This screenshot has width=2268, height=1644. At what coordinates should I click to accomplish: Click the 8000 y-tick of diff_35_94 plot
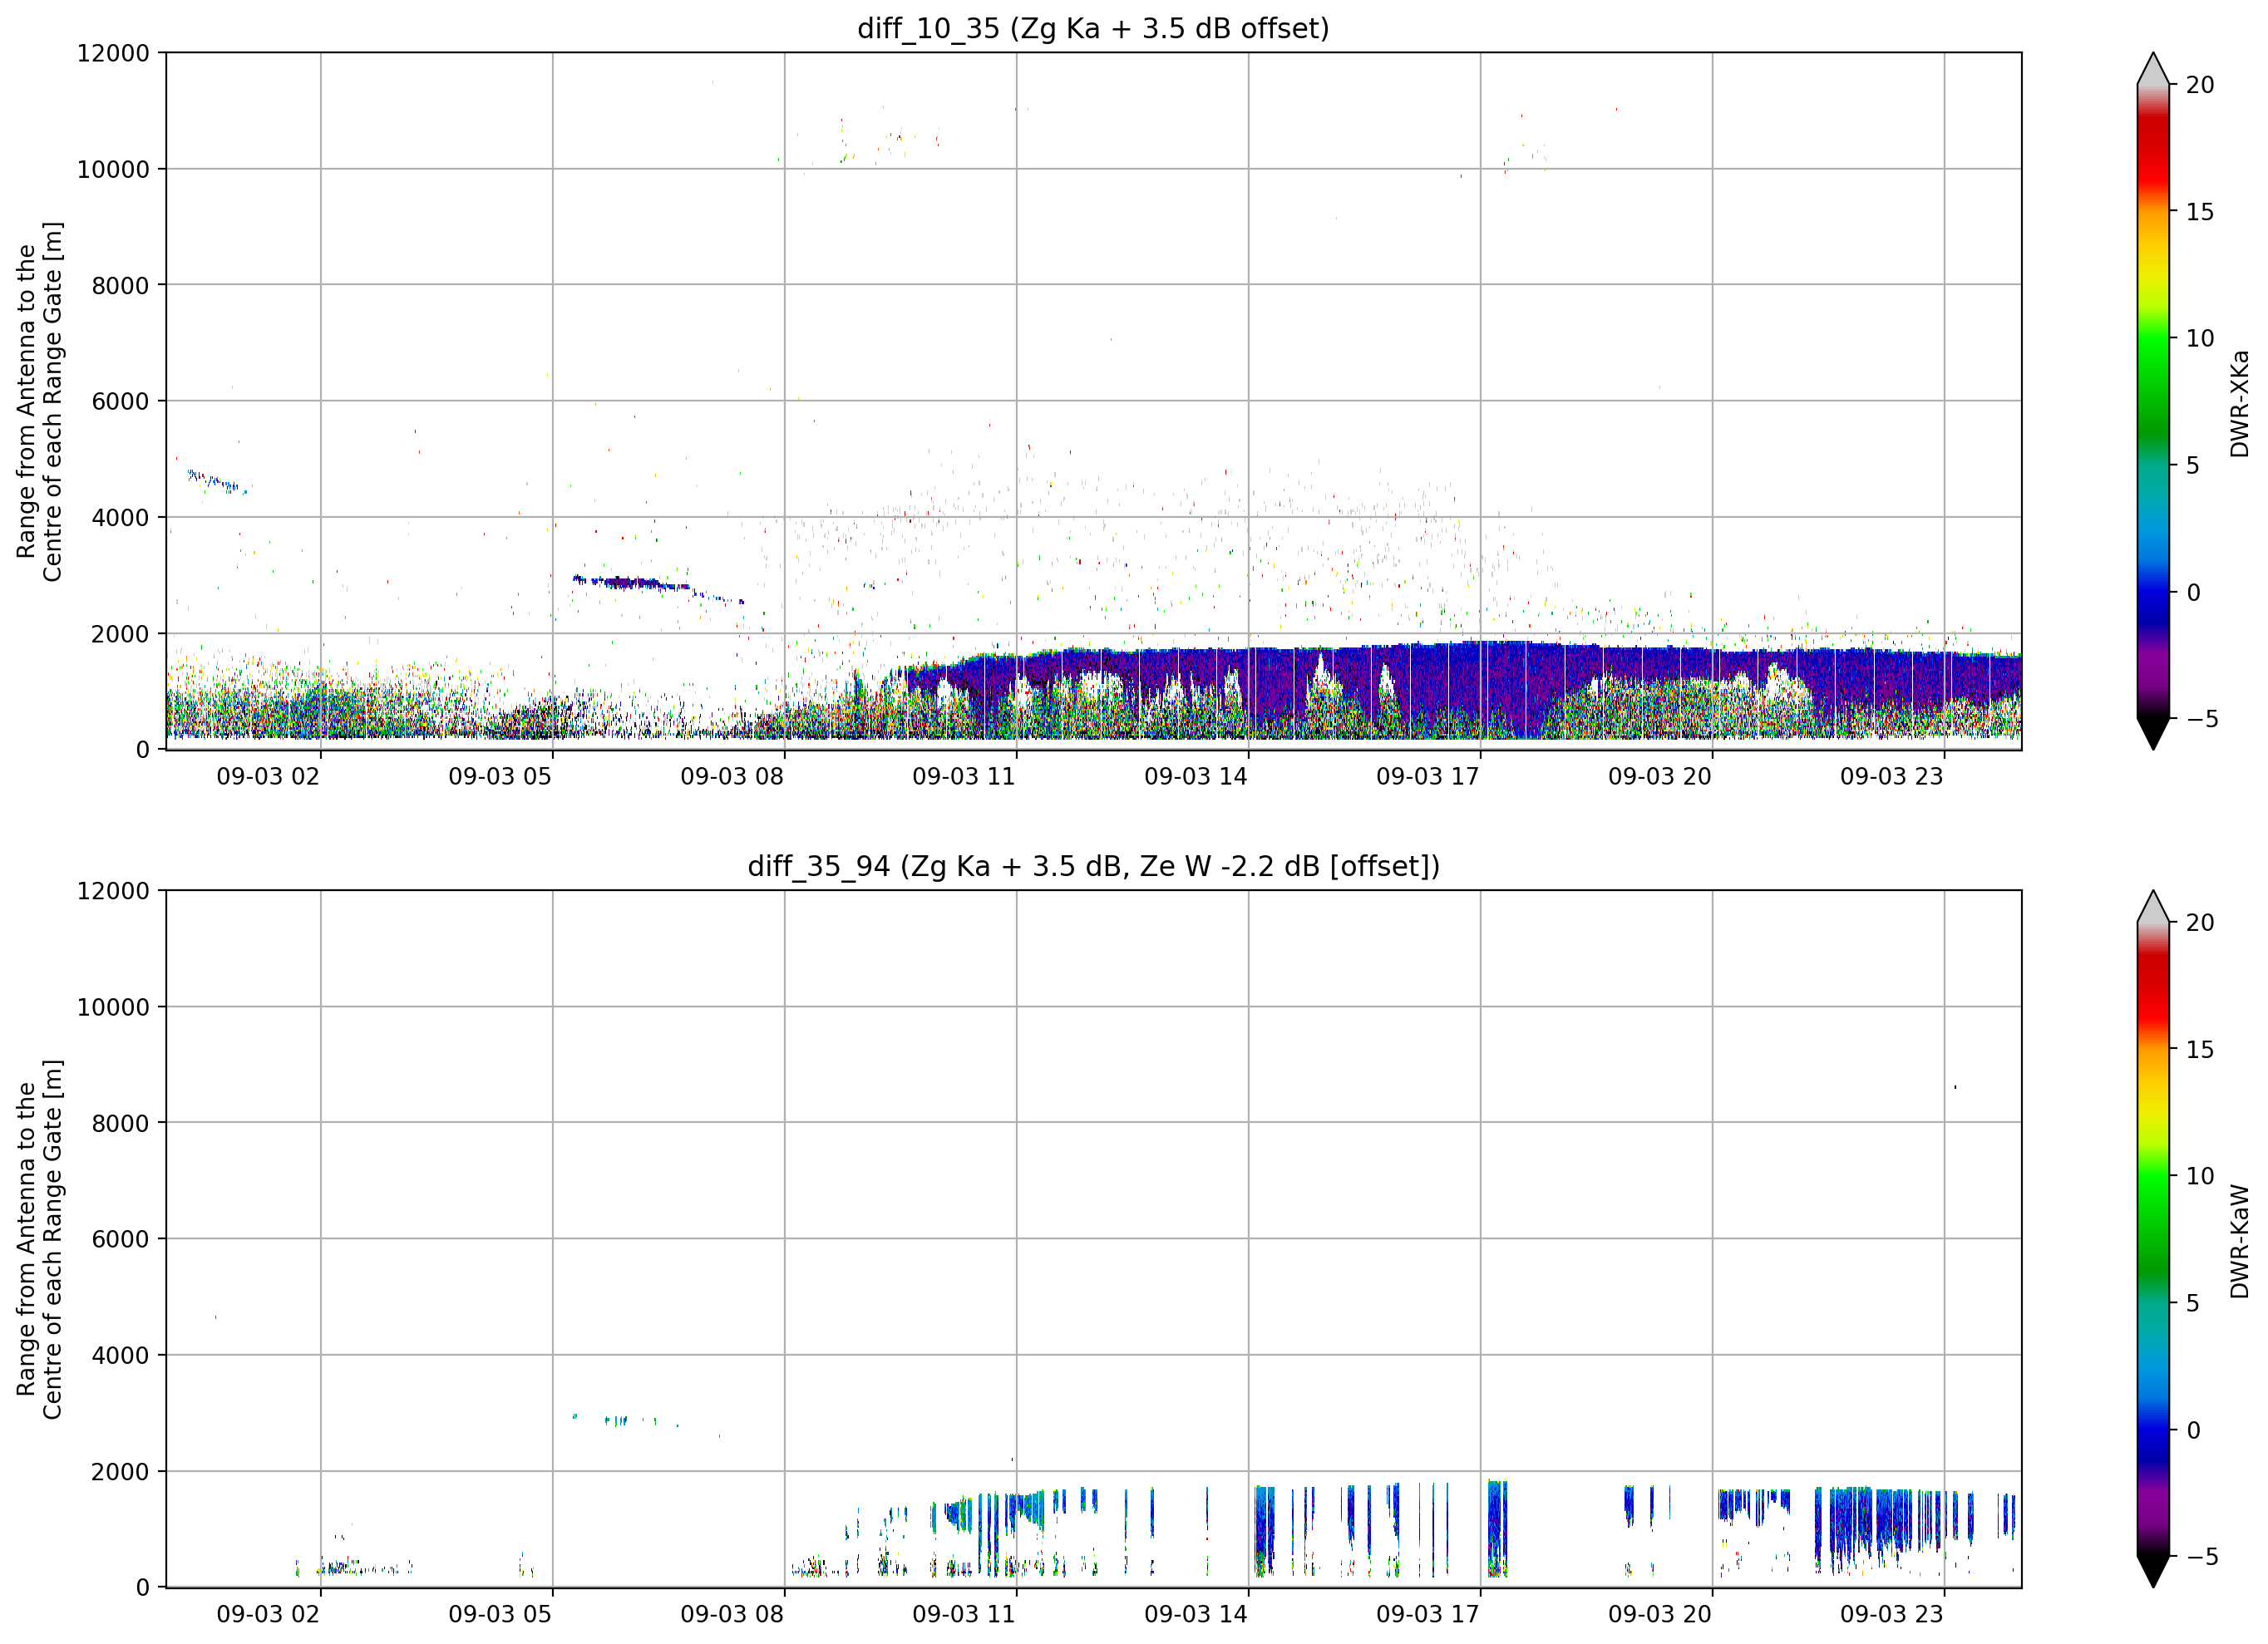coord(120,1124)
